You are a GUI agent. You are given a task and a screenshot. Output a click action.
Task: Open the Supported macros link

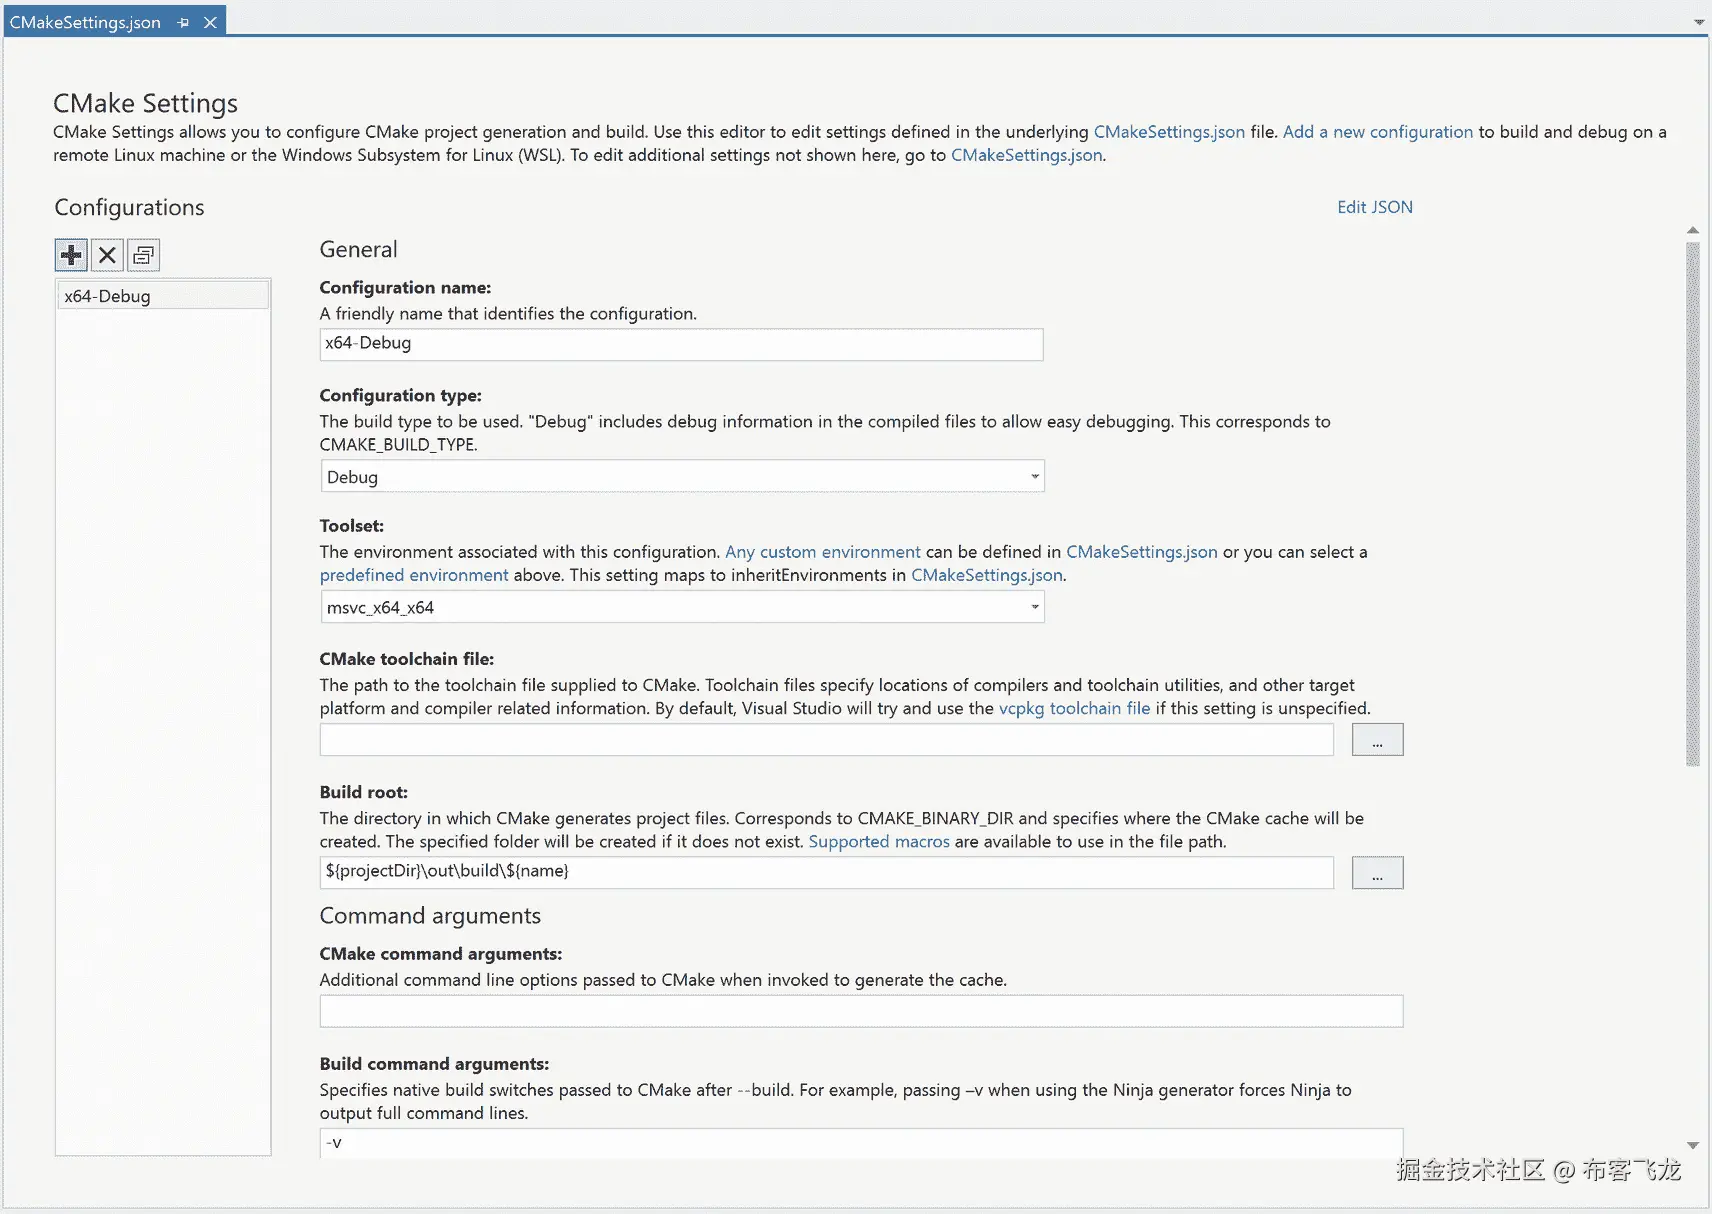[877, 841]
